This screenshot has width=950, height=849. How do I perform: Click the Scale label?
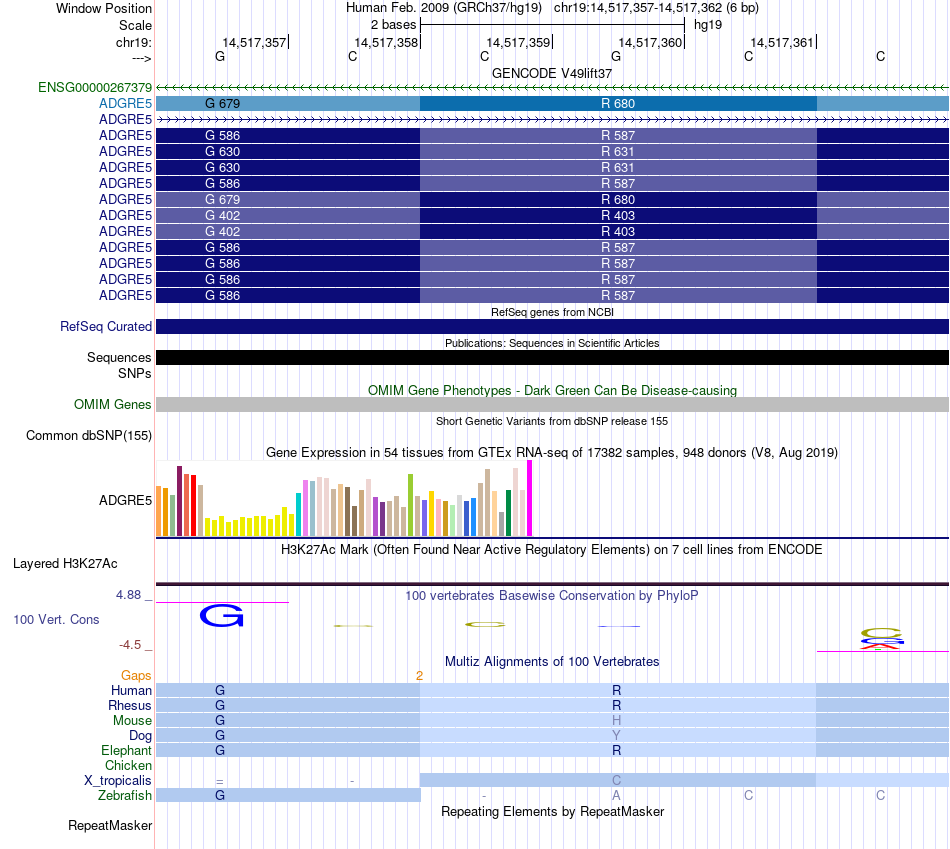(x=135, y=25)
